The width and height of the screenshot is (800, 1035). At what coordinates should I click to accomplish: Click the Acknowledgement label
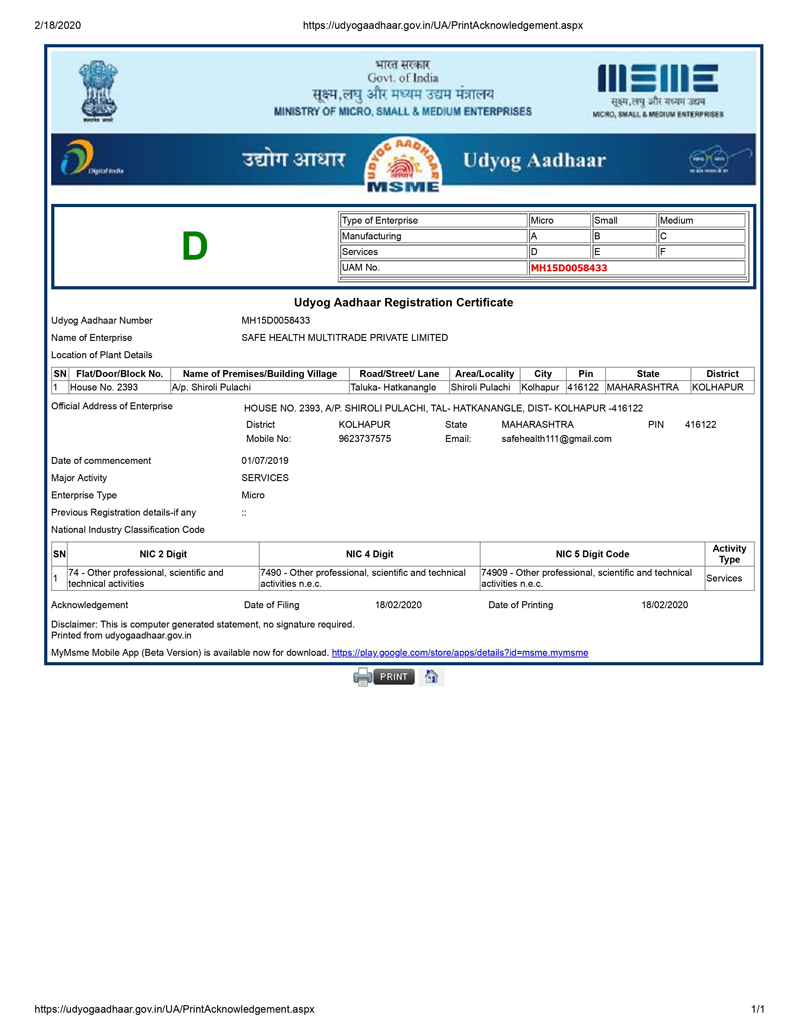click(x=90, y=605)
